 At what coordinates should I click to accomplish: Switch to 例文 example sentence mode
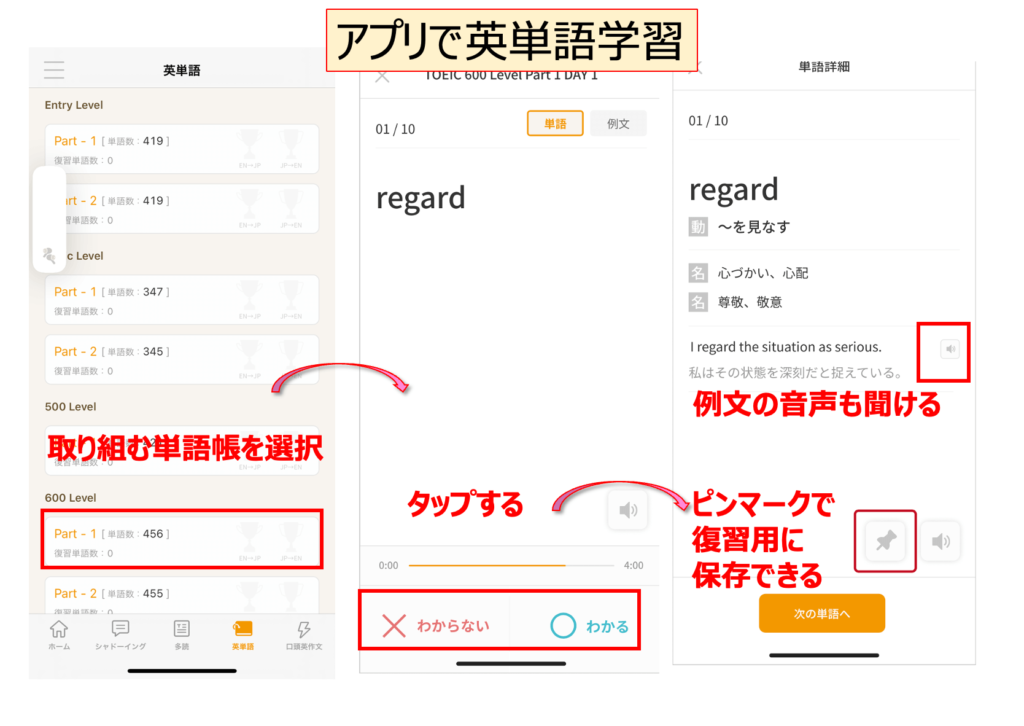point(618,123)
